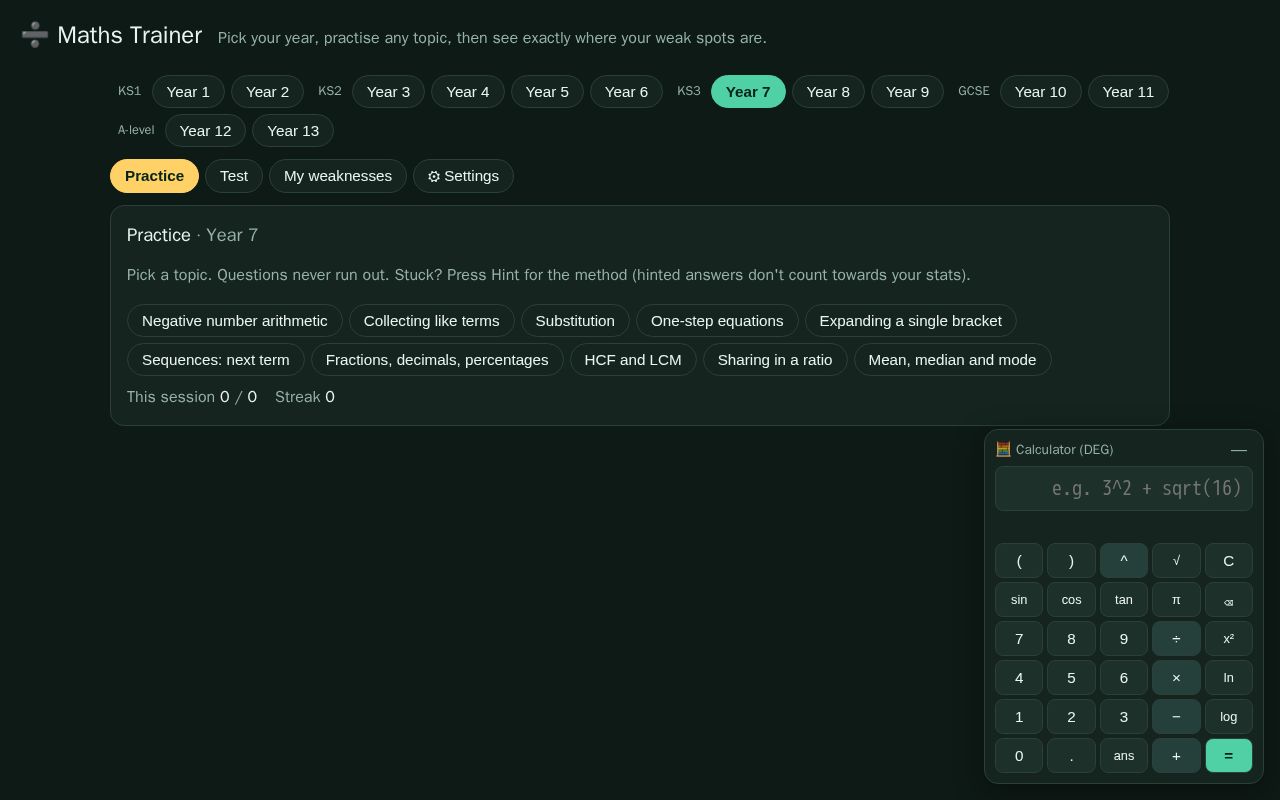Click the close parenthesis calculator key

1071,561
